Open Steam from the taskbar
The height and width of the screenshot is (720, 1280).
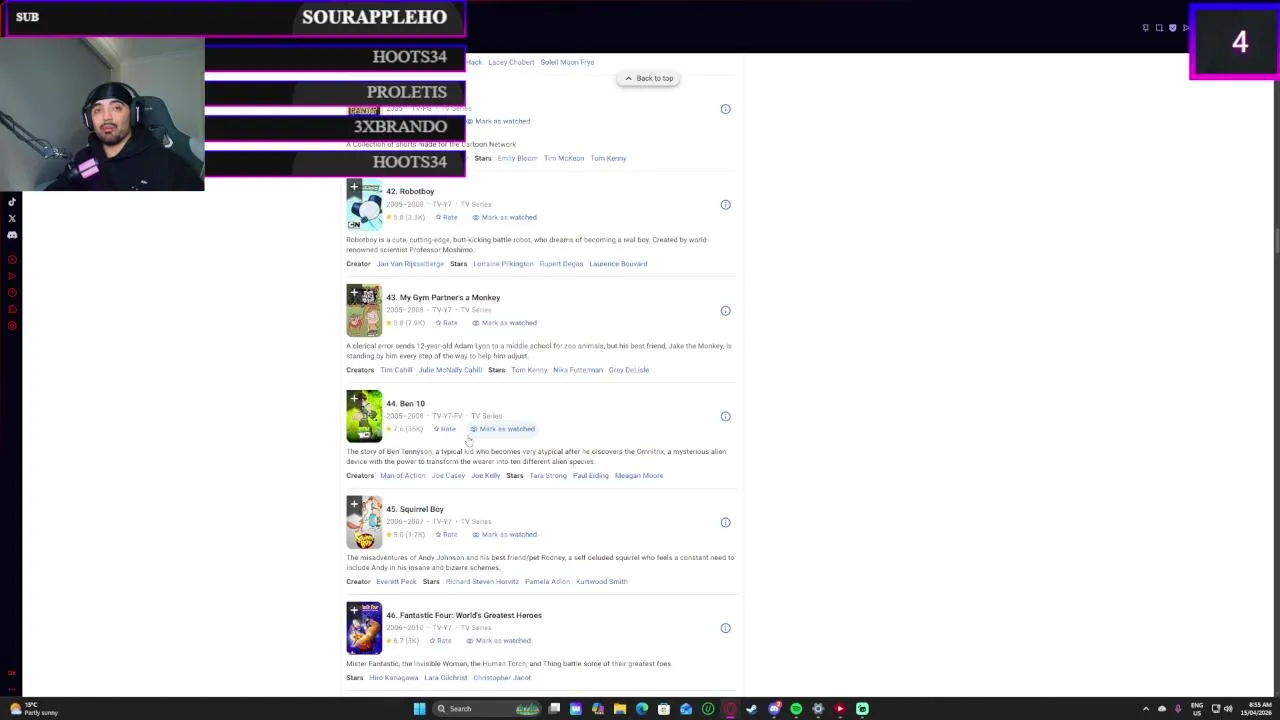point(752,709)
